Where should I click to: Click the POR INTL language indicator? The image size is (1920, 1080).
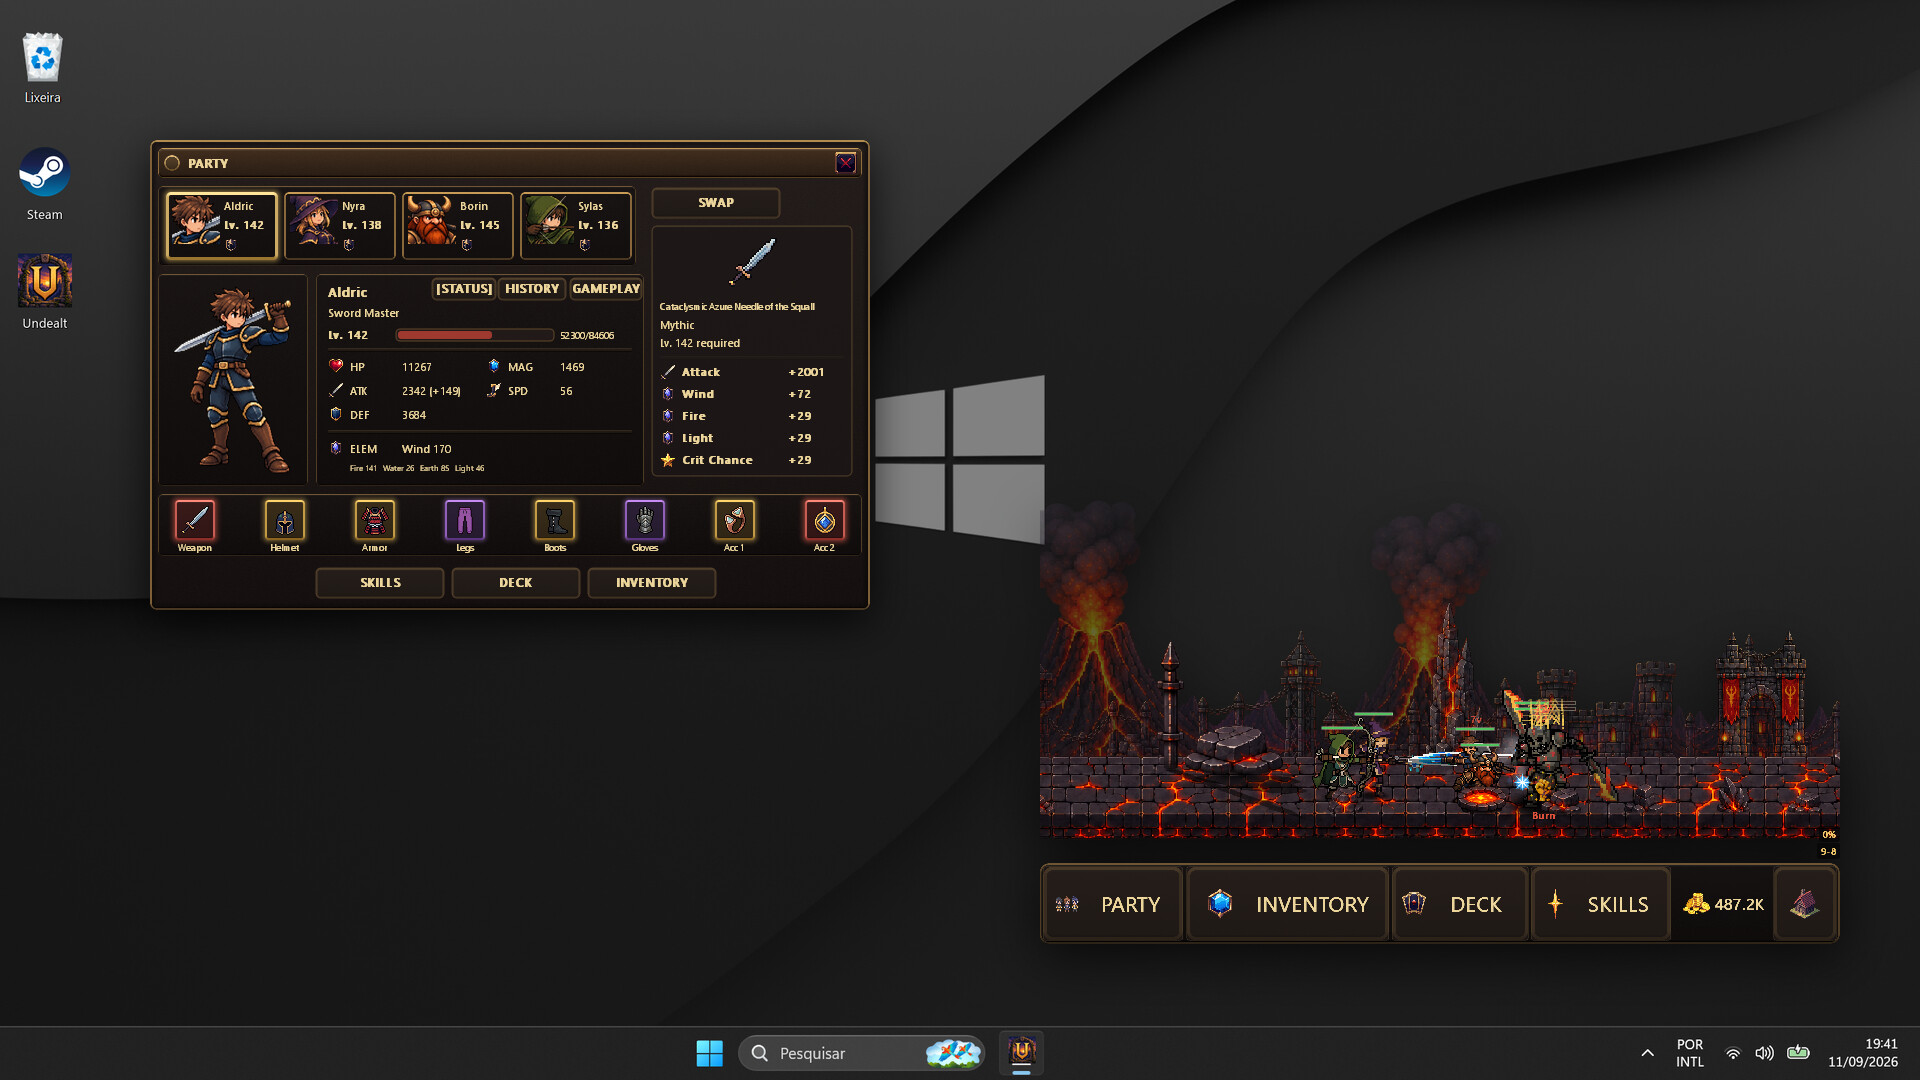(x=1690, y=1053)
